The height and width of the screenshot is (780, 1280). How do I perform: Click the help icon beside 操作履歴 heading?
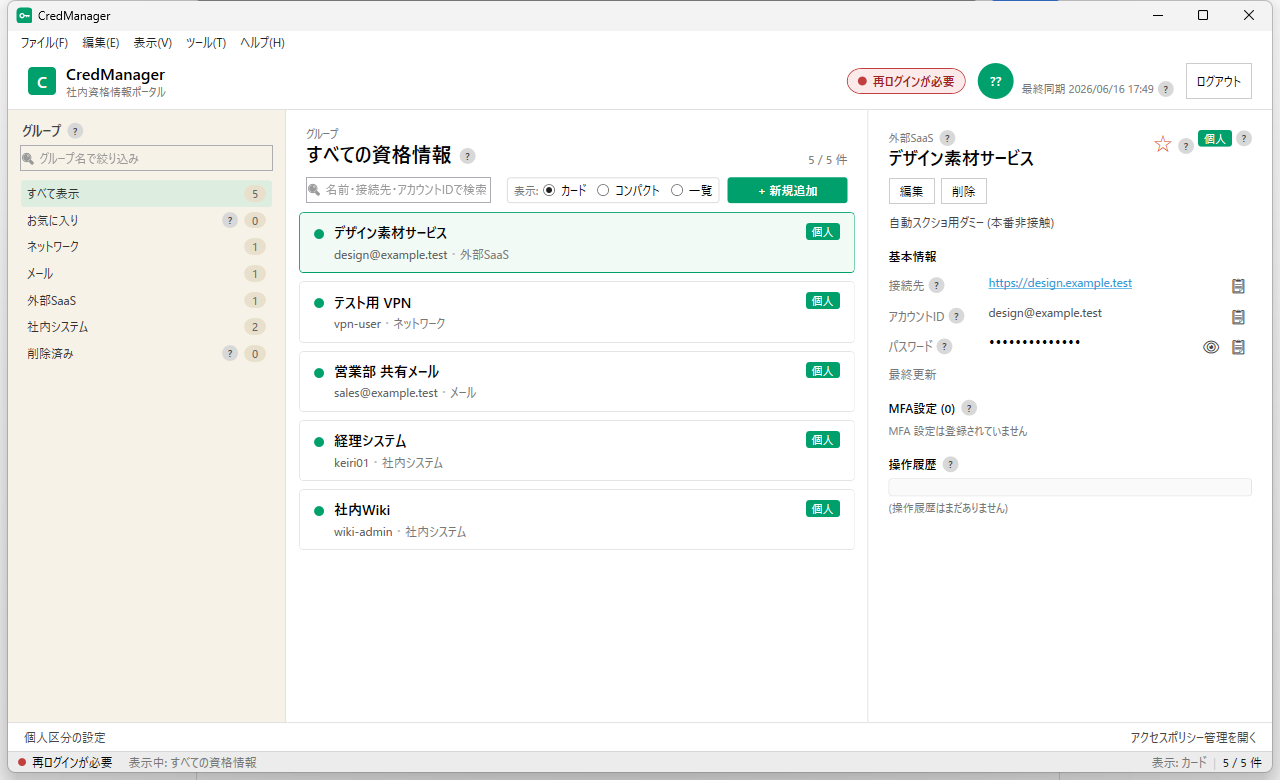point(950,464)
